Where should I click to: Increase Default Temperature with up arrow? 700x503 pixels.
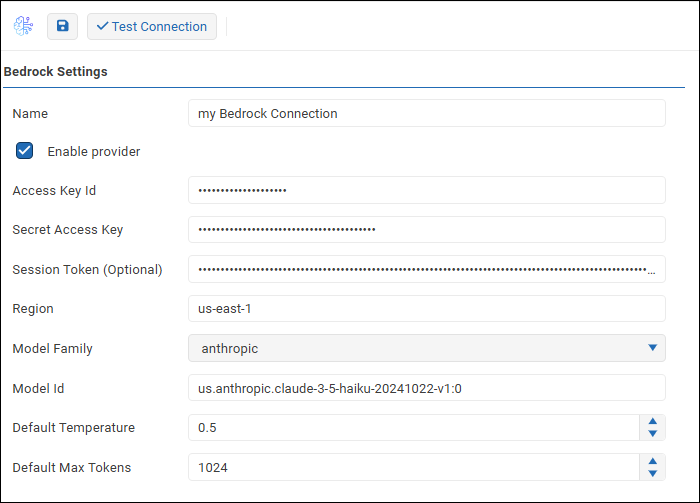click(652, 421)
